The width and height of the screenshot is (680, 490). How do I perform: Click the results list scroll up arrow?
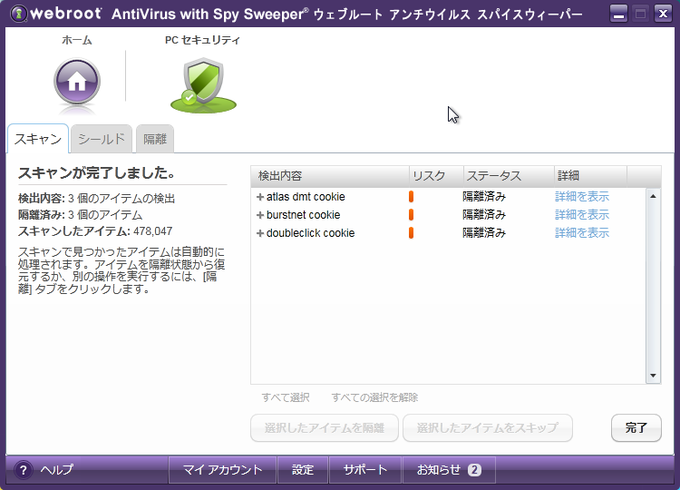(653, 196)
